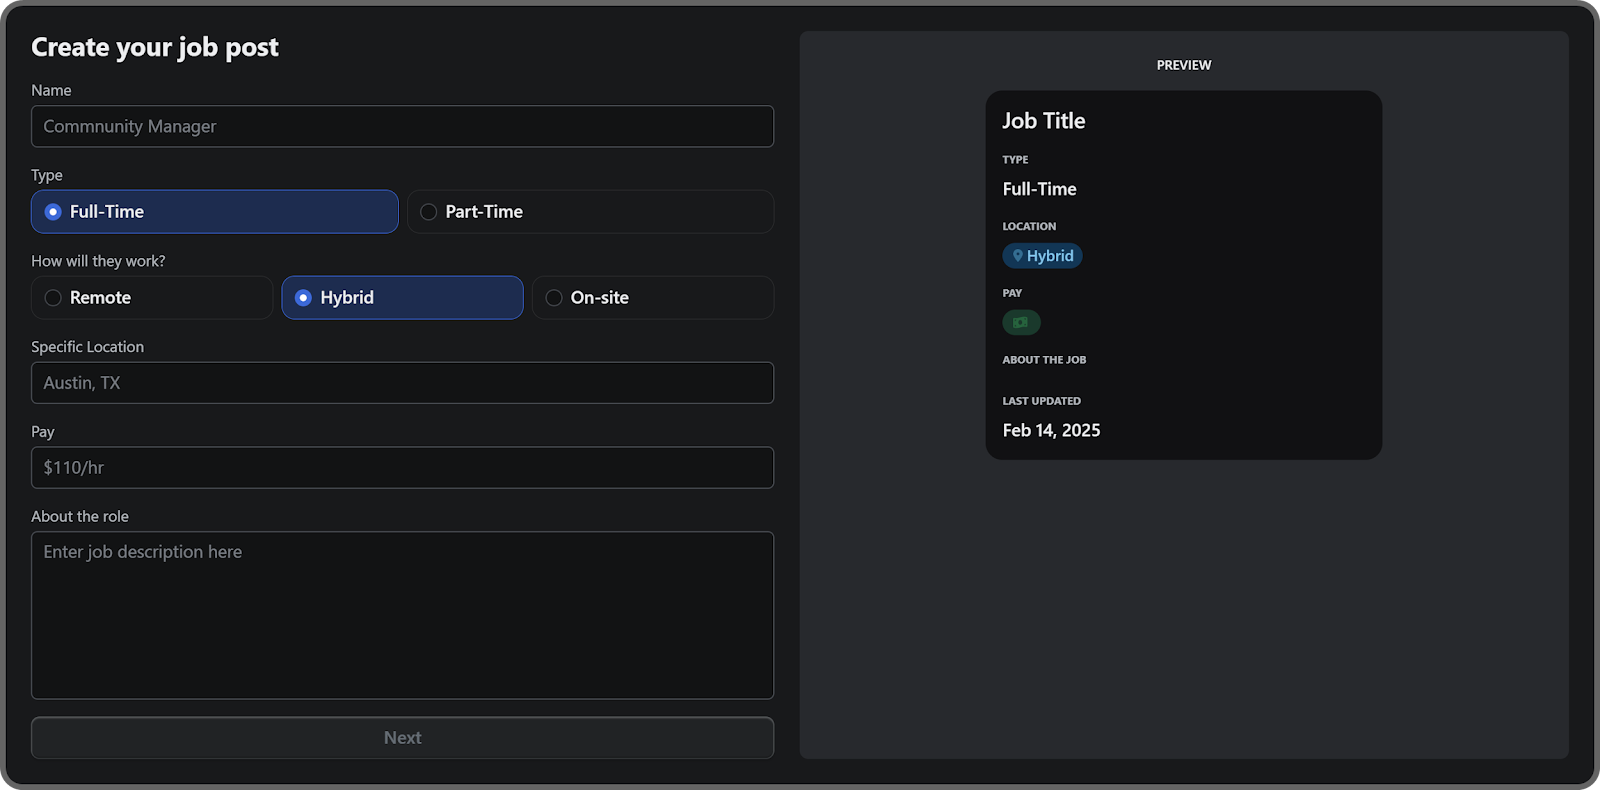Viewport: 1600px width, 790px height.
Task: Choose Remote as the work arrangement
Action: pos(152,298)
